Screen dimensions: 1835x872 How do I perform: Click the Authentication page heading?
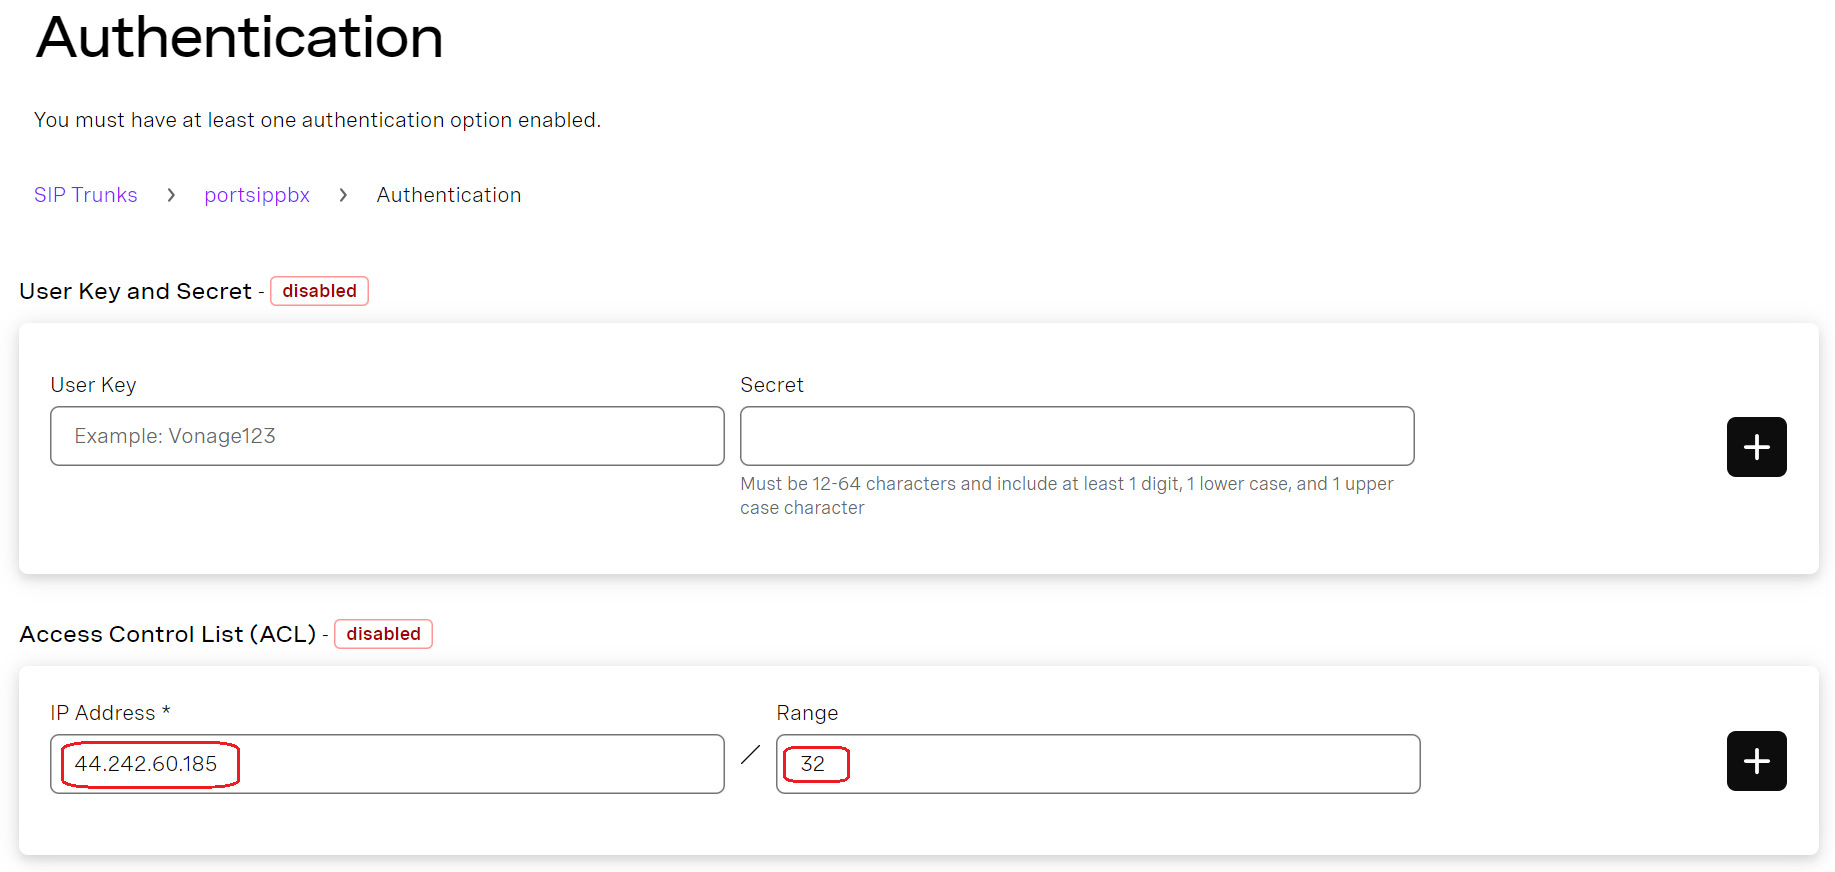(x=240, y=38)
